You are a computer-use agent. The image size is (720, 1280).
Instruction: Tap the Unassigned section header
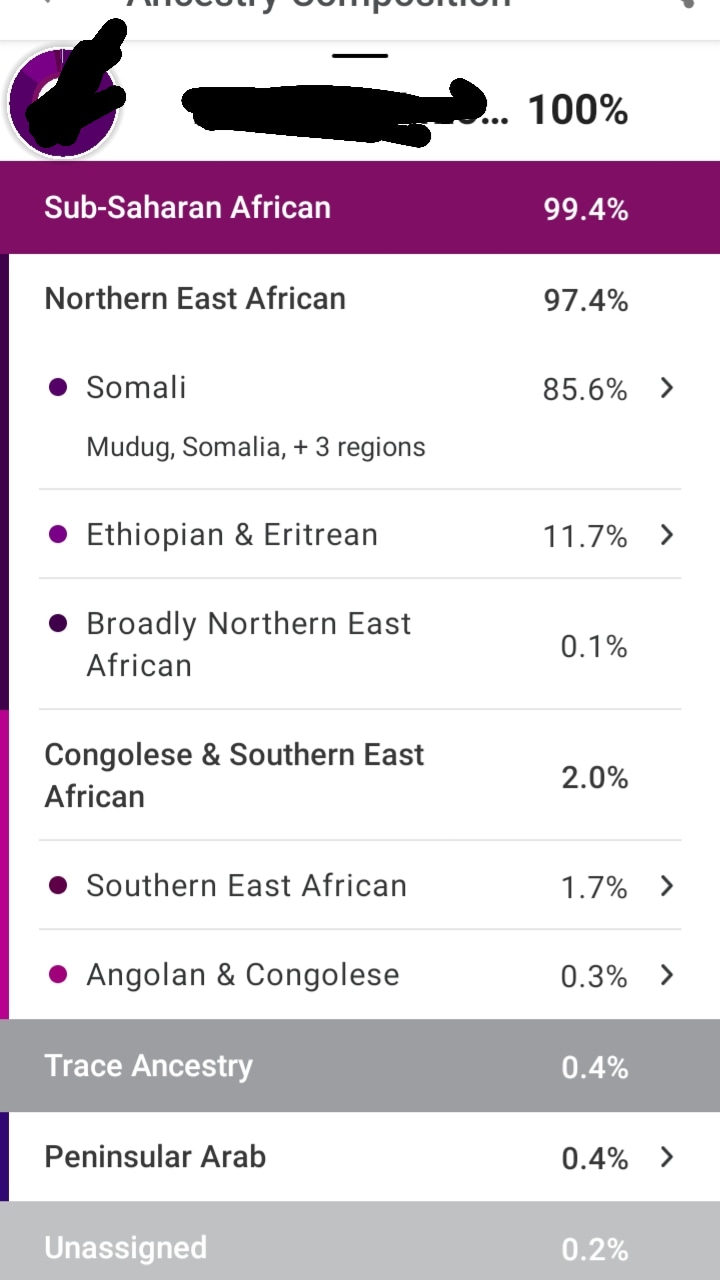(360, 1248)
